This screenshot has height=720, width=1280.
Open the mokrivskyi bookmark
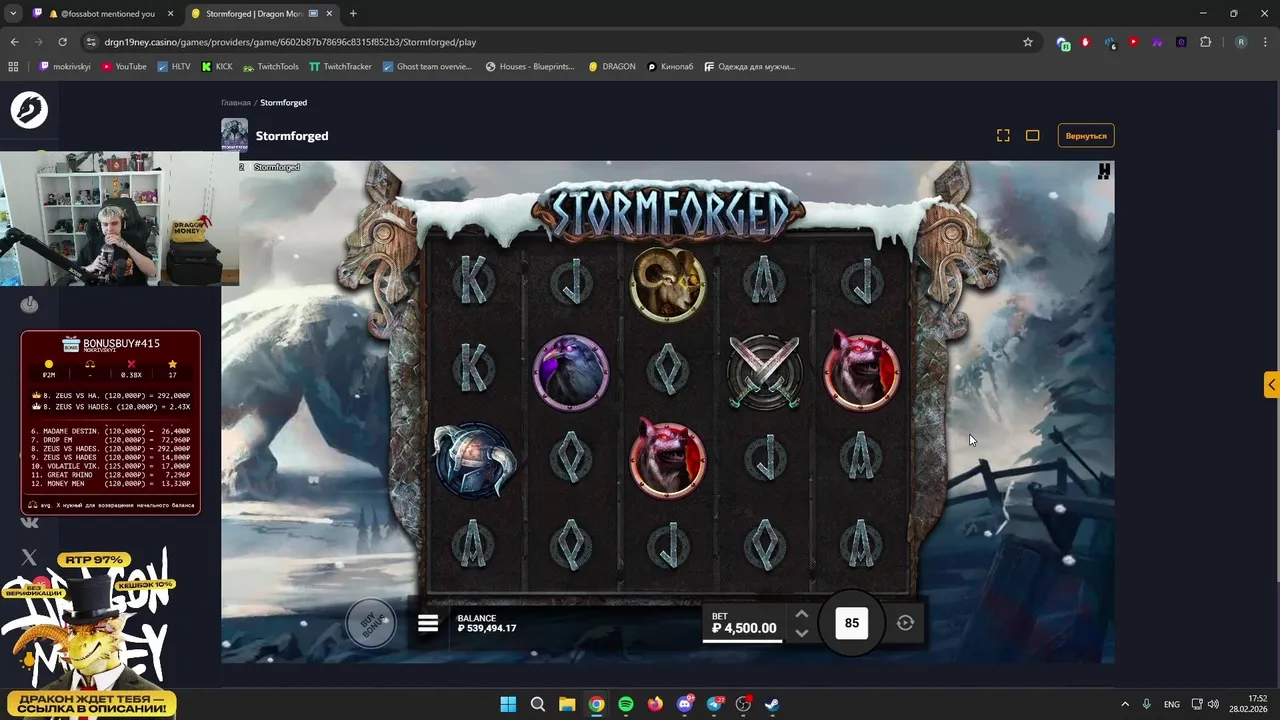click(x=66, y=67)
